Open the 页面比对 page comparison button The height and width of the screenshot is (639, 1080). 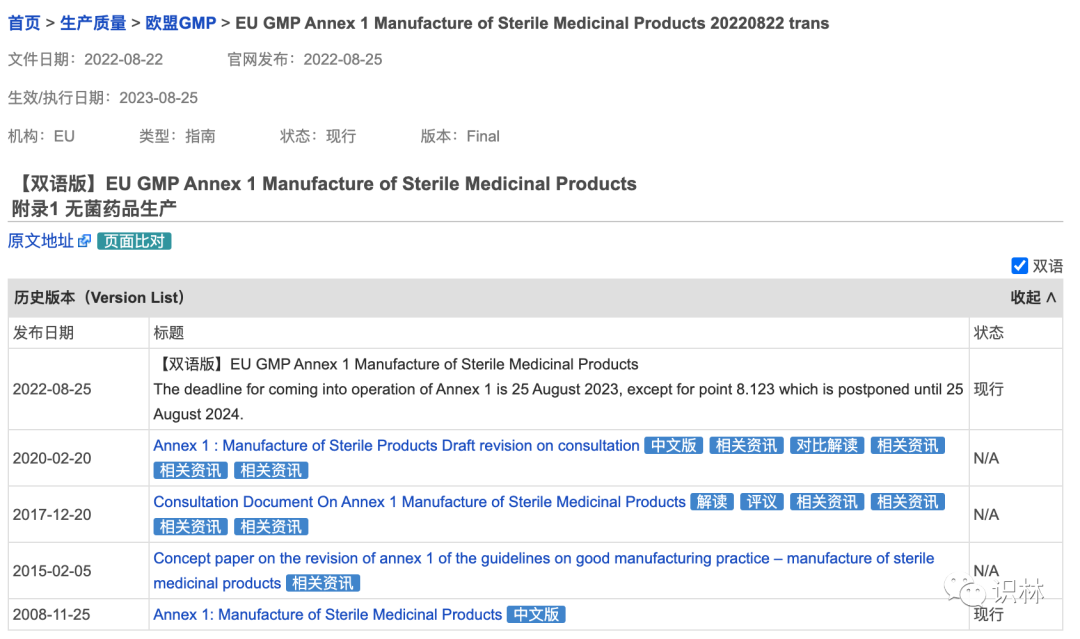click(134, 241)
